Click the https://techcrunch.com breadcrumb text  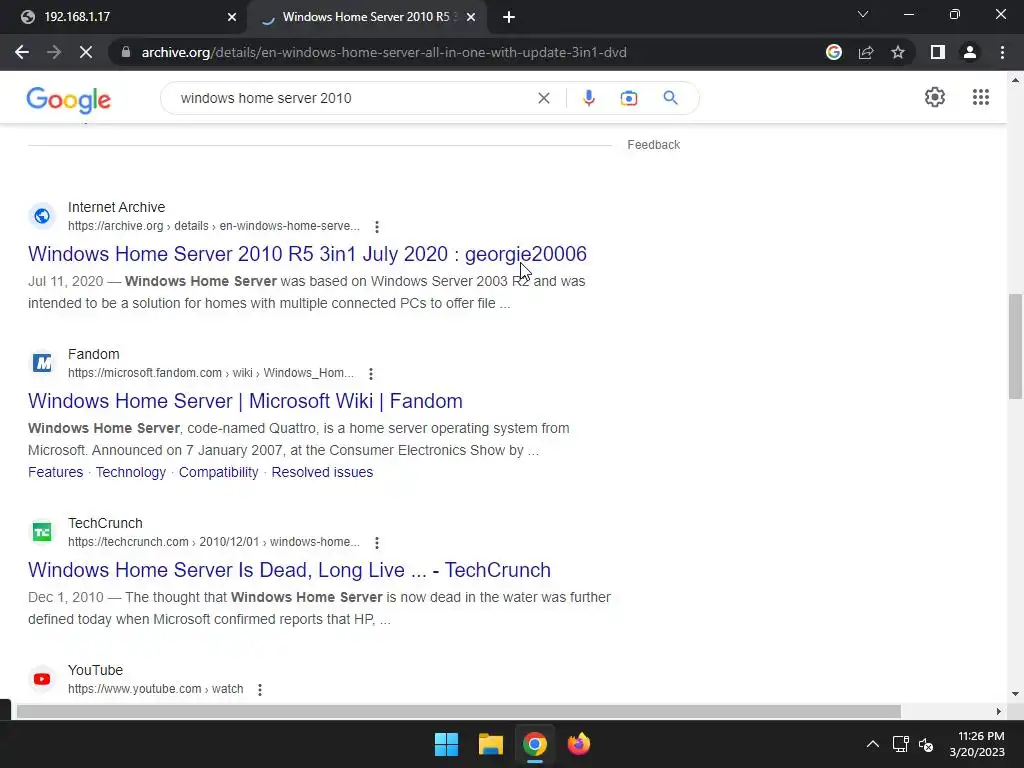[x=128, y=542]
